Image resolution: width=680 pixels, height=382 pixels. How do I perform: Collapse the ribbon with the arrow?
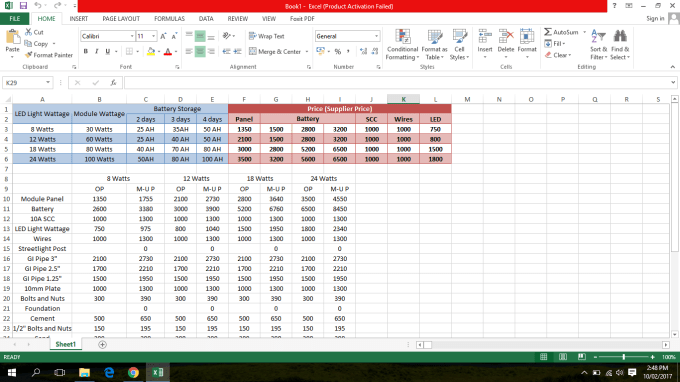(x=672, y=67)
